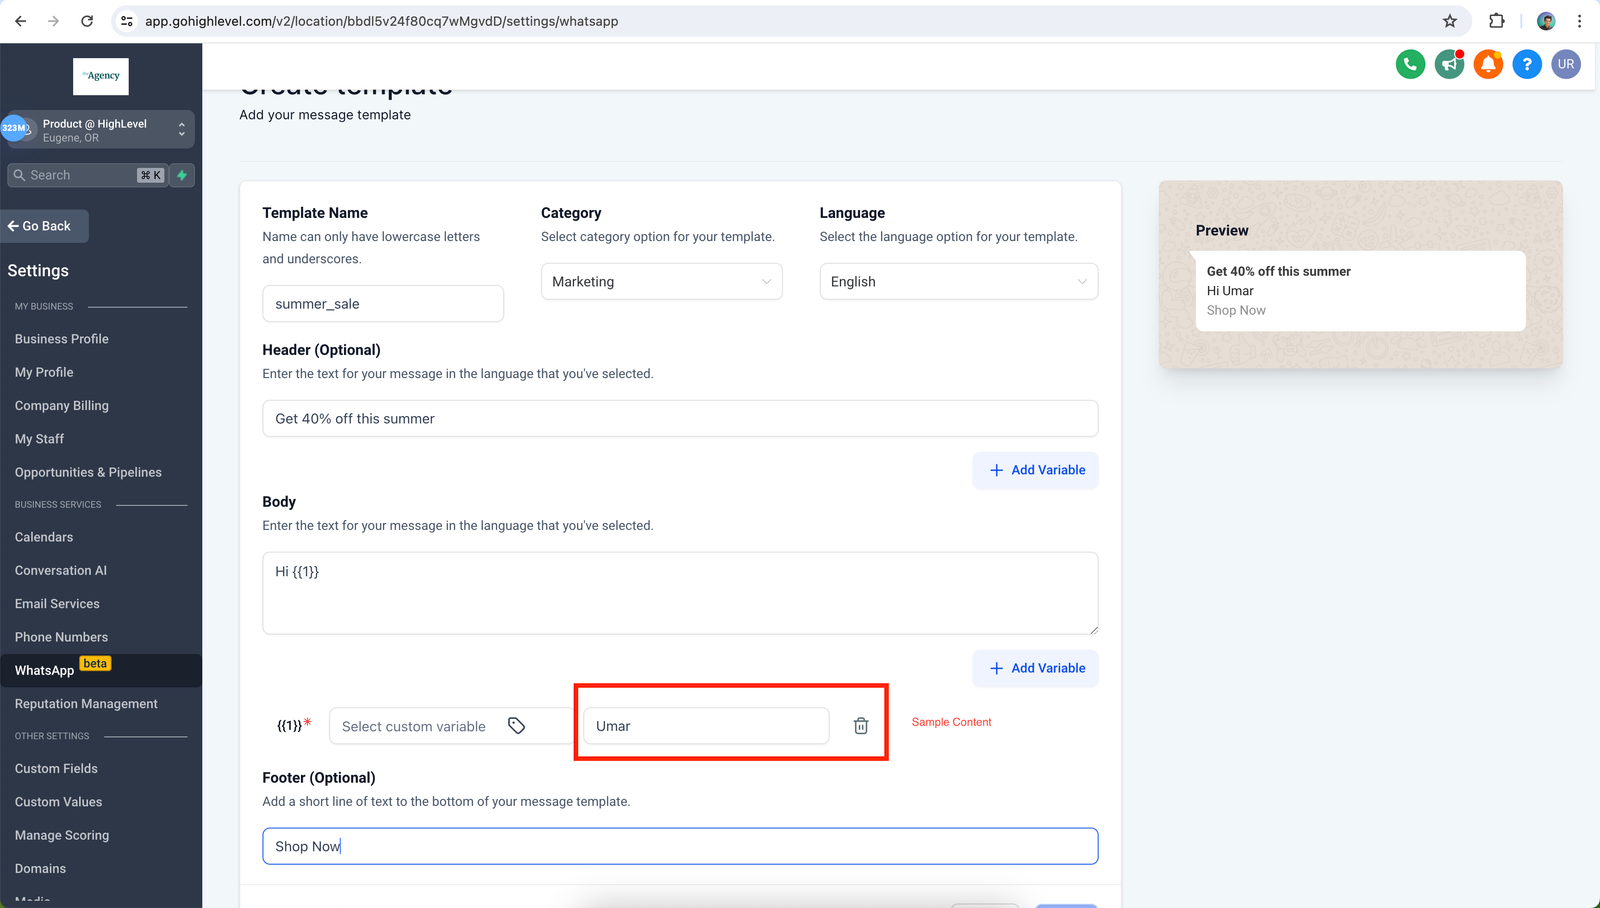The width and height of the screenshot is (1600, 908).
Task: Open the orange notifications bell
Action: tap(1488, 64)
